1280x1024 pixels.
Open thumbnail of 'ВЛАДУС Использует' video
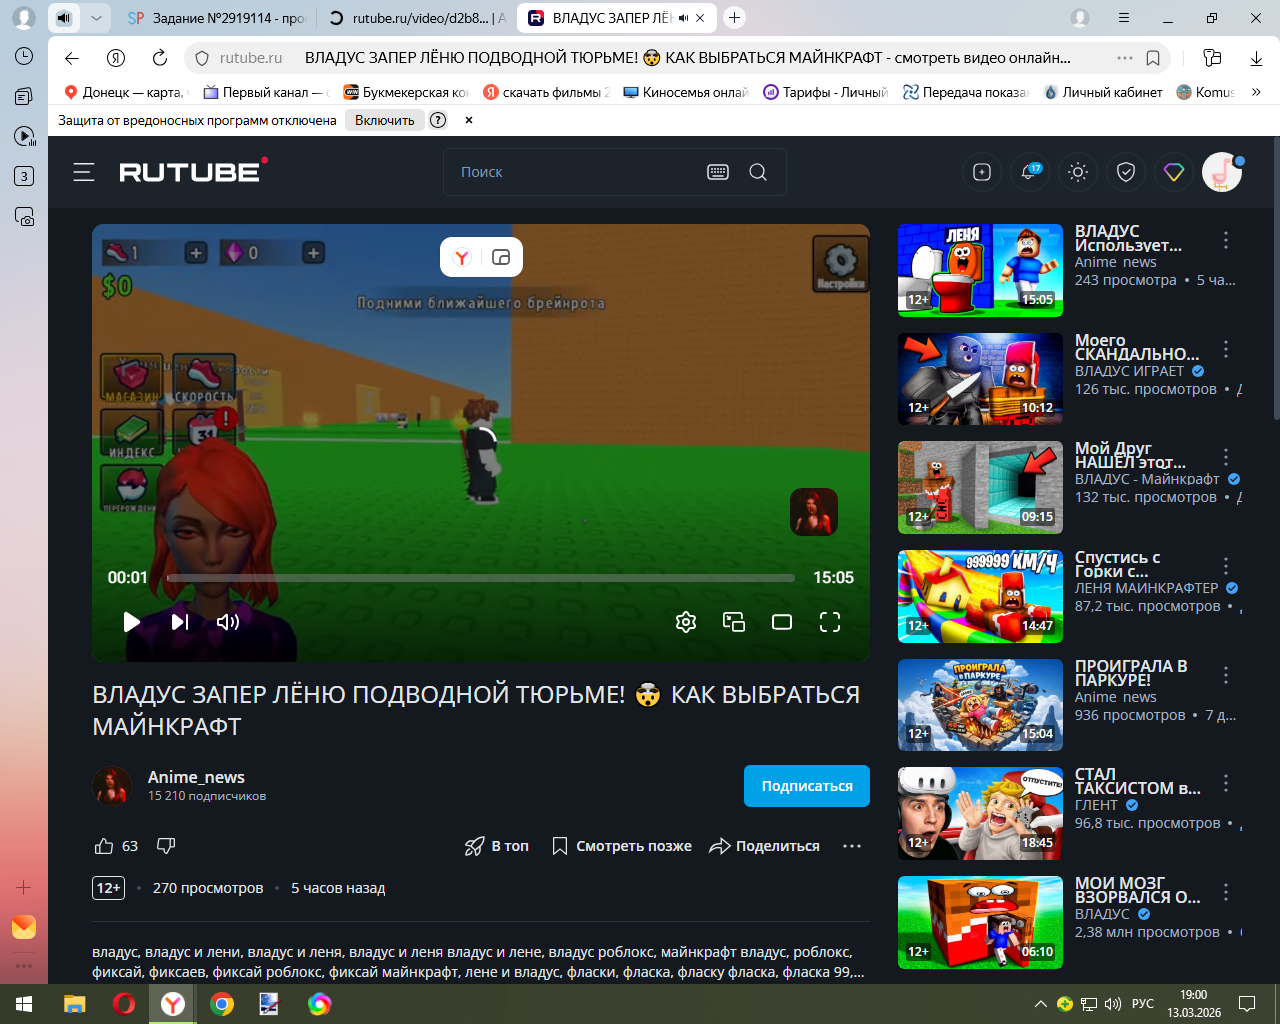(x=980, y=270)
